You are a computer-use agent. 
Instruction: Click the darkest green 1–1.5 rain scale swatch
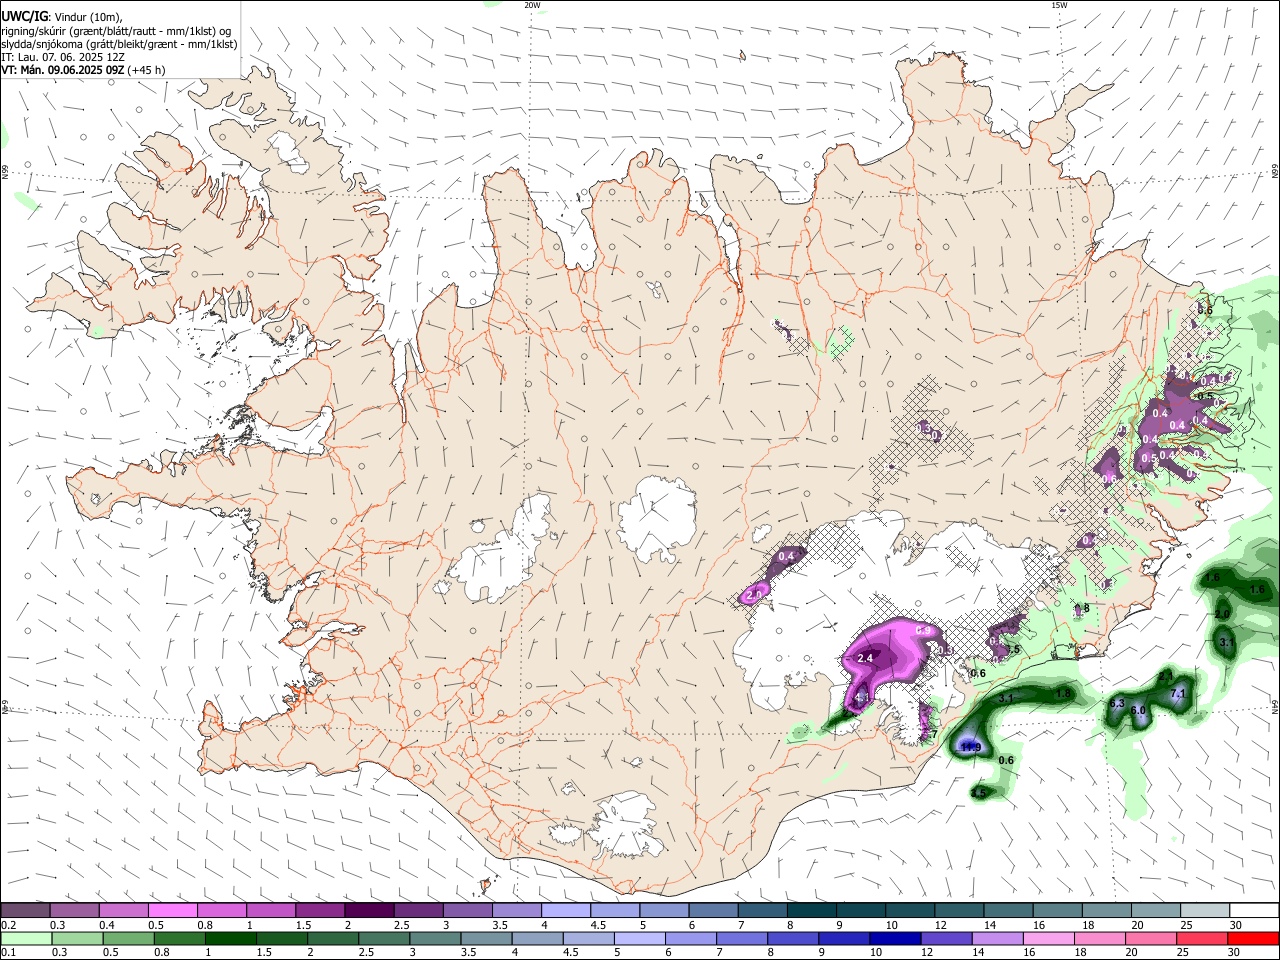(x=231, y=939)
